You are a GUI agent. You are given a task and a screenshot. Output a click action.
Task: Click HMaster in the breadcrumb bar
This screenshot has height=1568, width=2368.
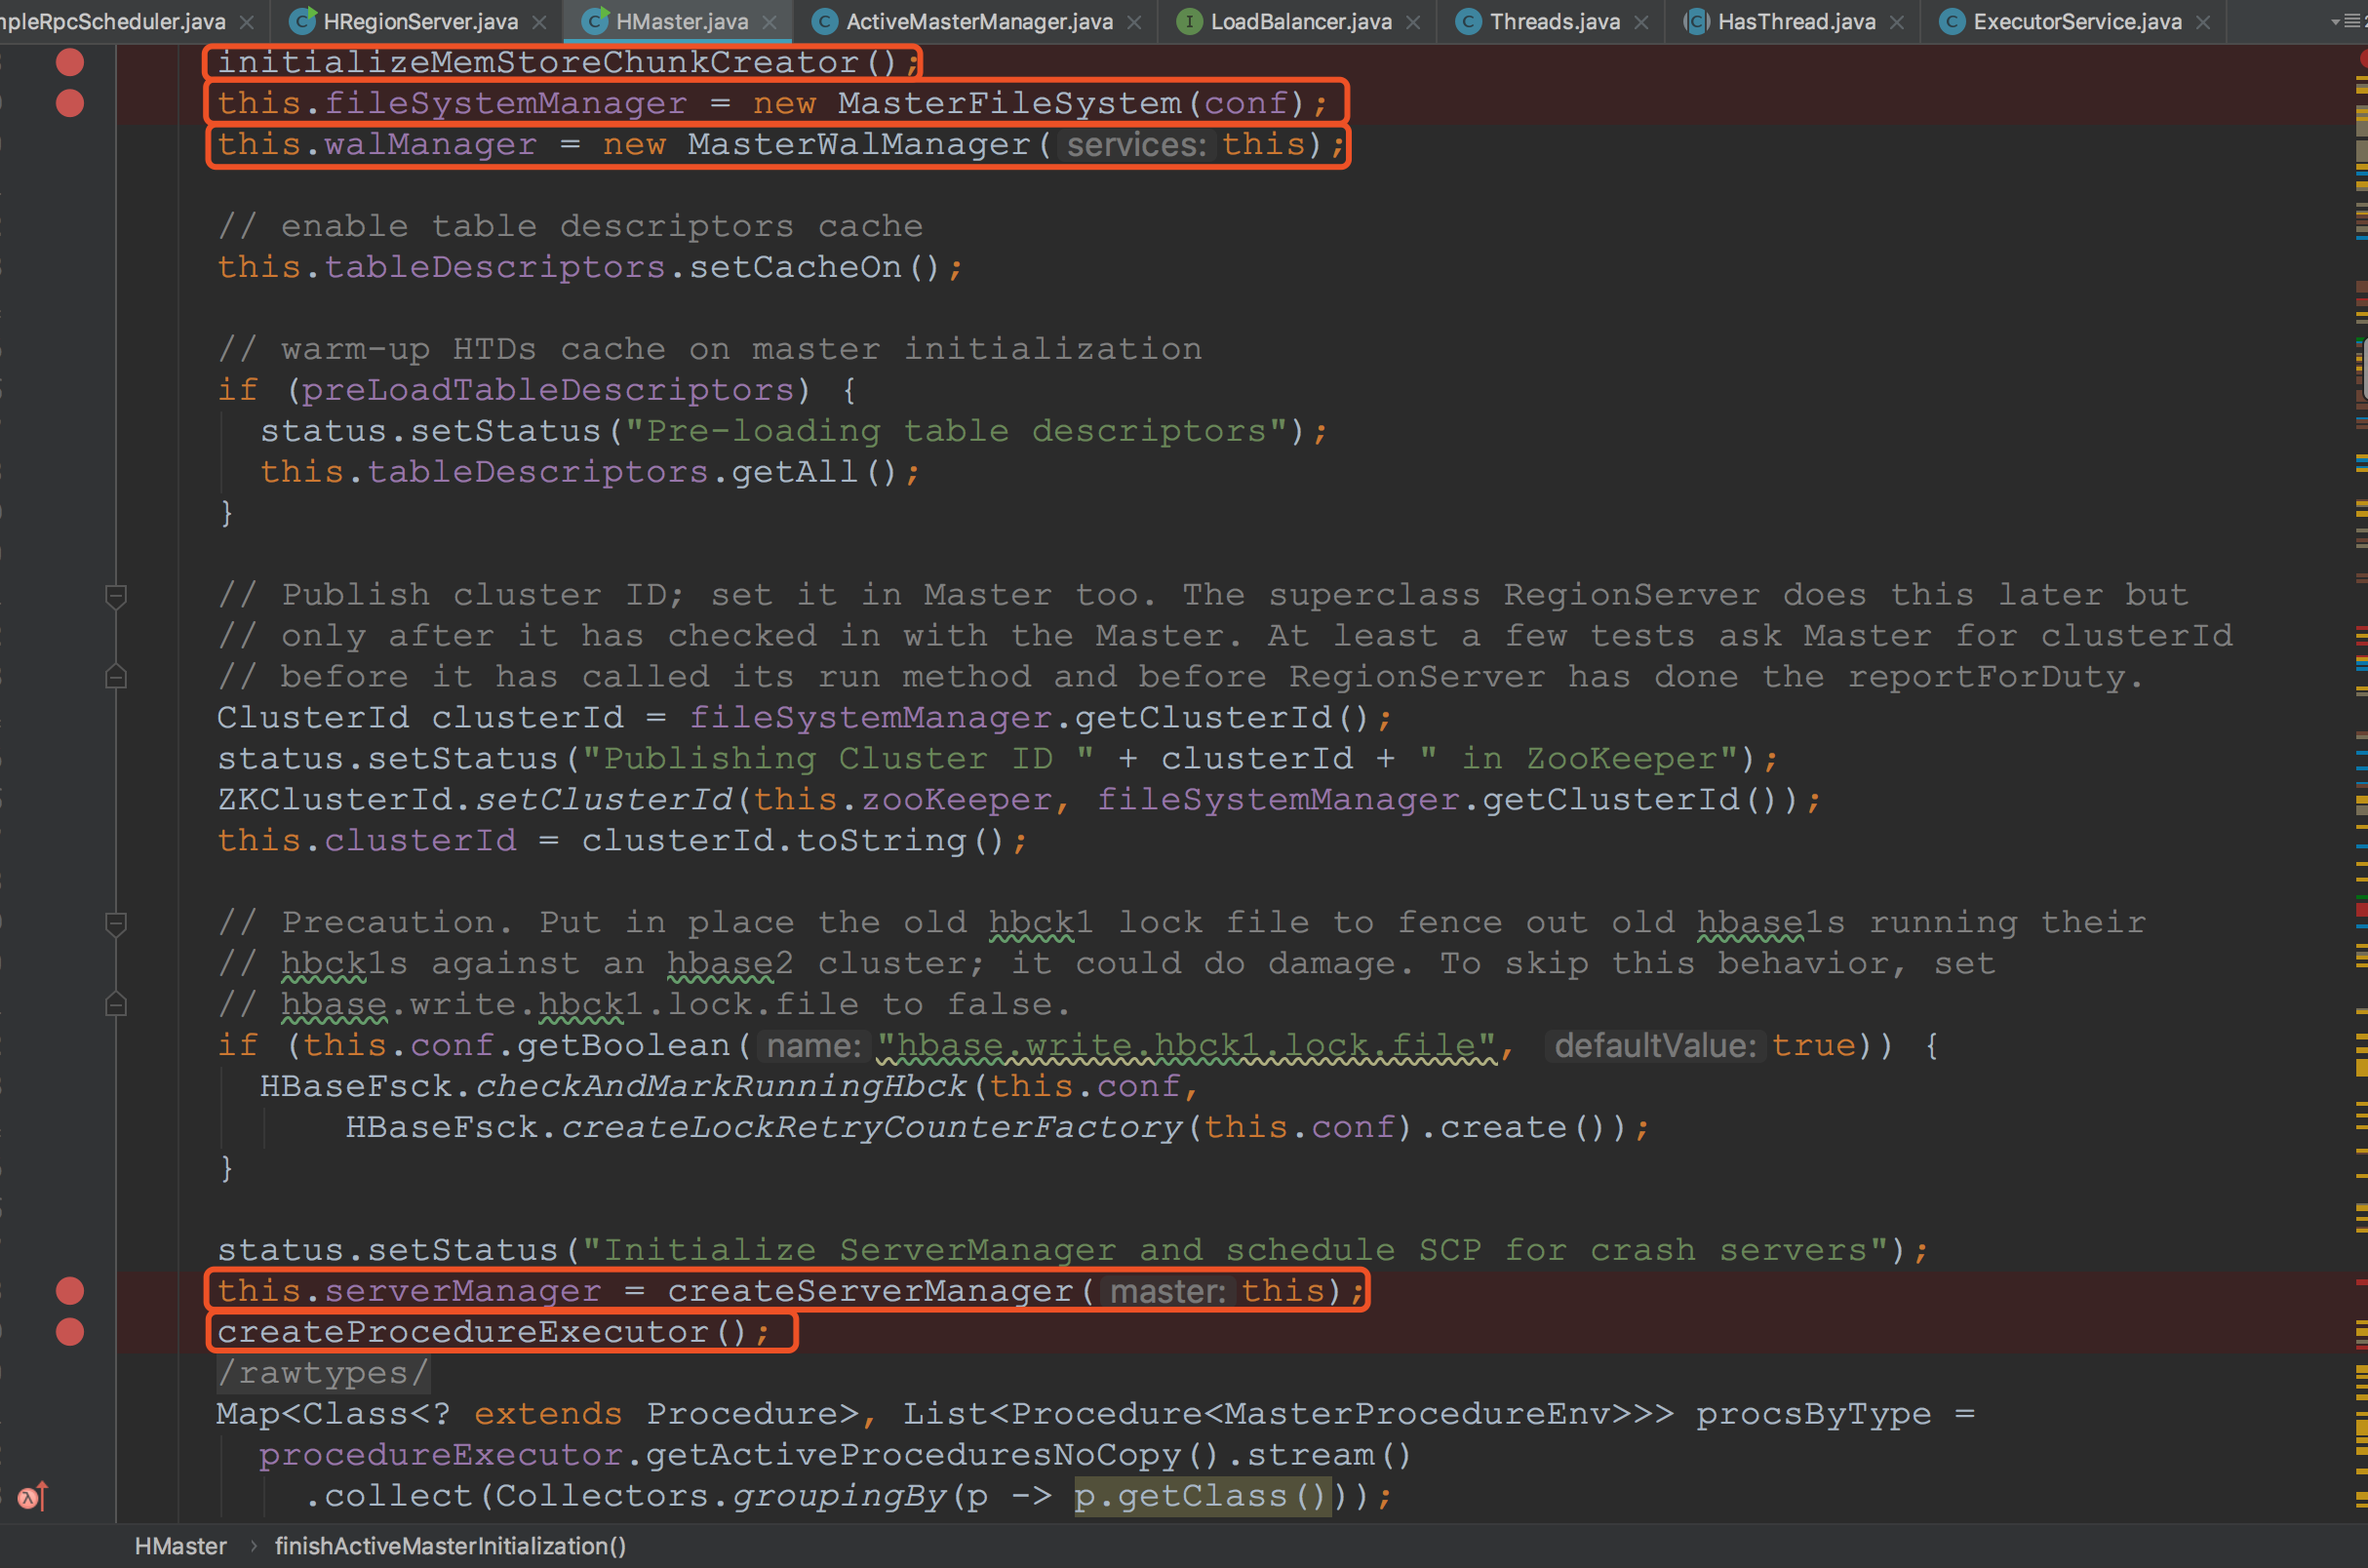[x=180, y=1546]
